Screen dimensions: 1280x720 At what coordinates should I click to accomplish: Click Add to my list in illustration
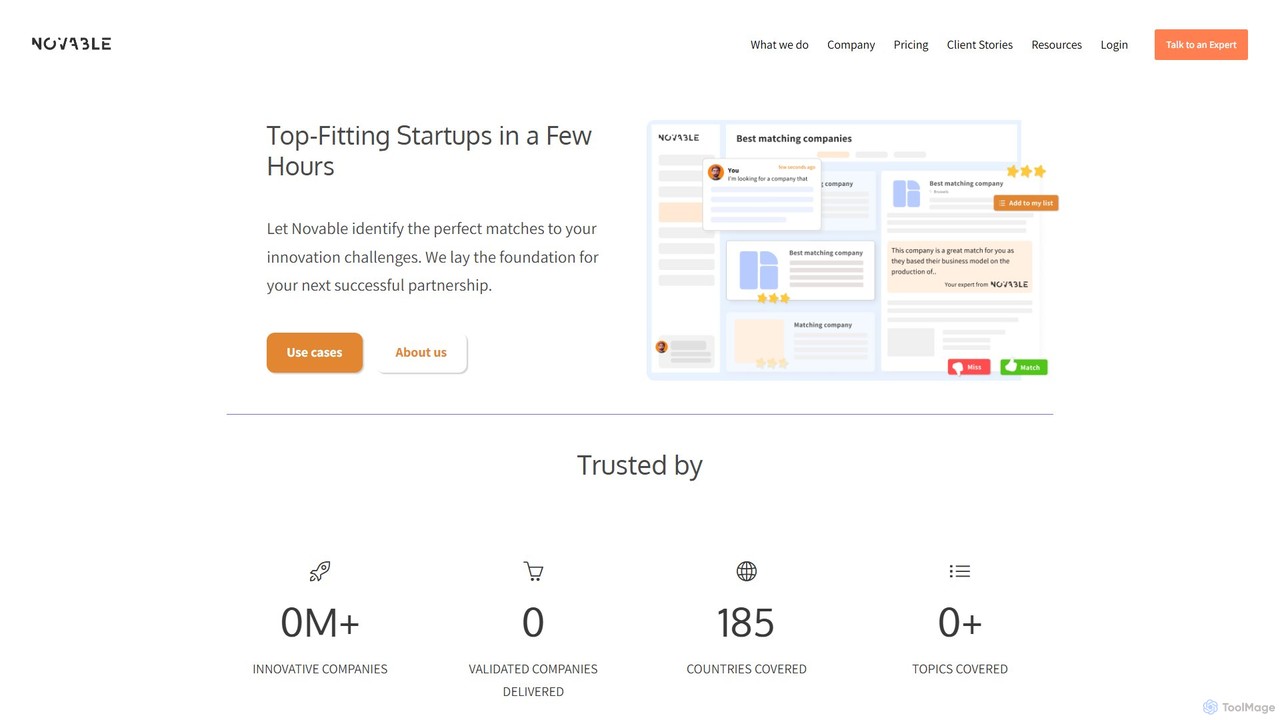pyautogui.click(x=1026, y=203)
